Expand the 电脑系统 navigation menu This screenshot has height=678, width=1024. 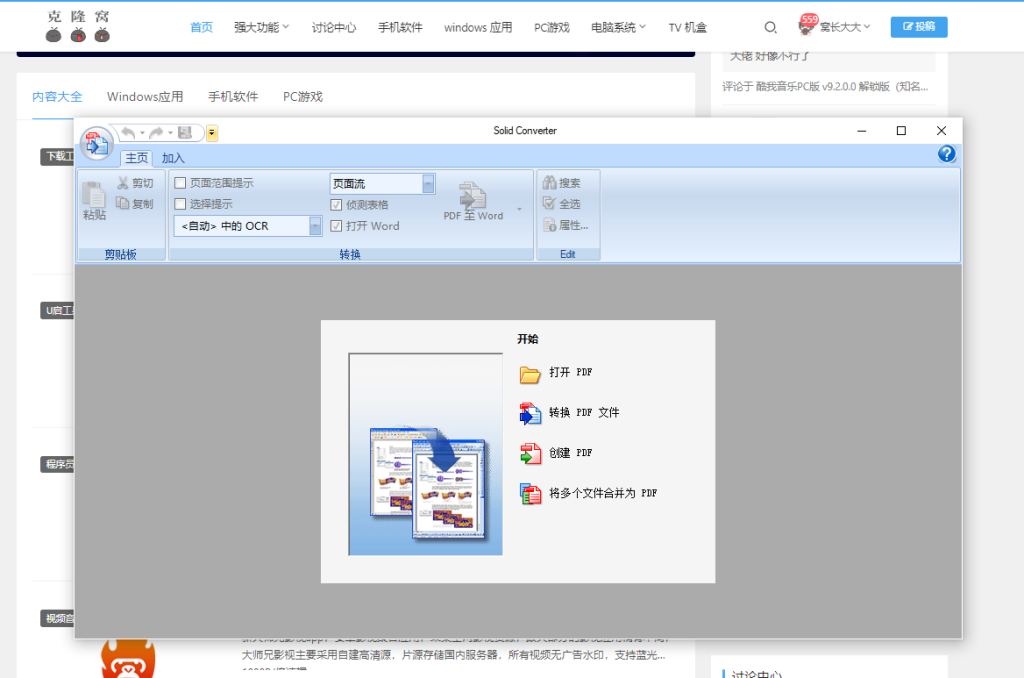pyautogui.click(x=618, y=27)
